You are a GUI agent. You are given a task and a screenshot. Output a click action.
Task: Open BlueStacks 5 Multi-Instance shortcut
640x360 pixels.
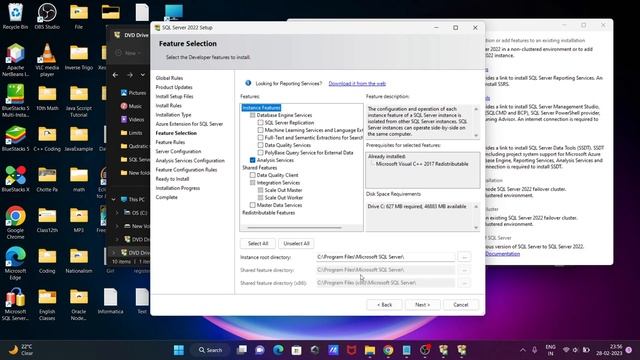15,101
